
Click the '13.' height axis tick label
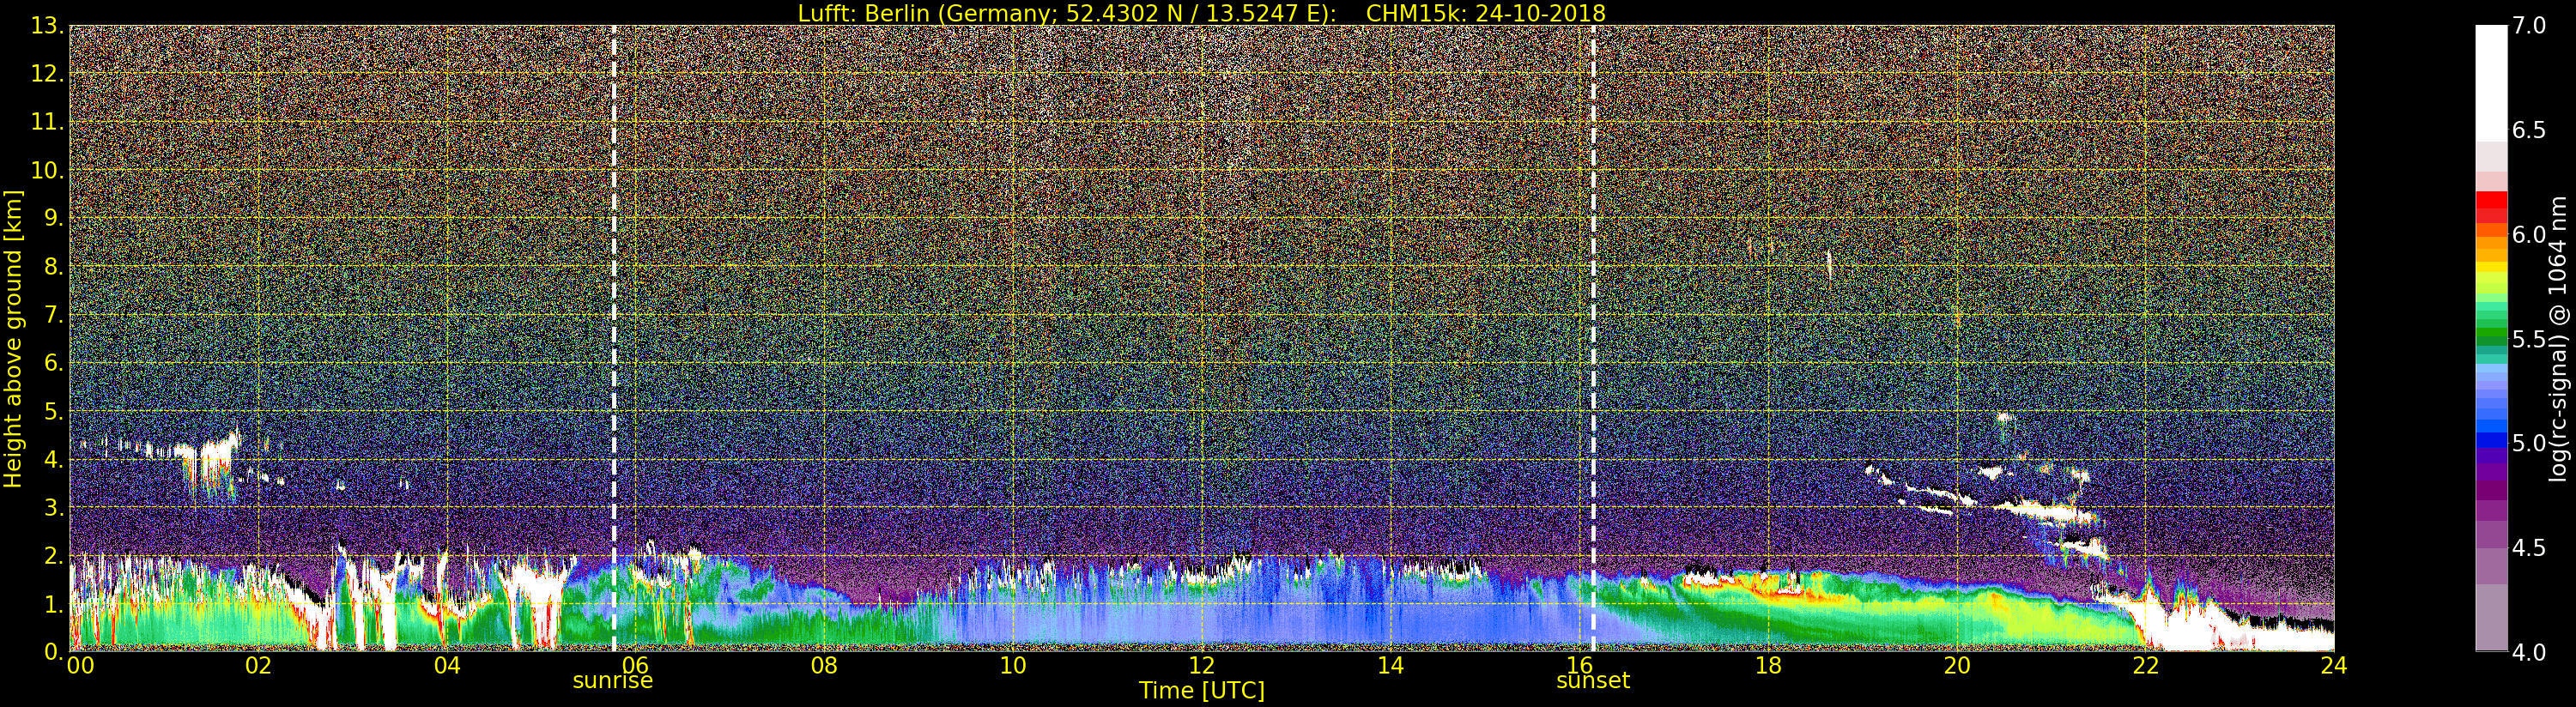coord(47,26)
